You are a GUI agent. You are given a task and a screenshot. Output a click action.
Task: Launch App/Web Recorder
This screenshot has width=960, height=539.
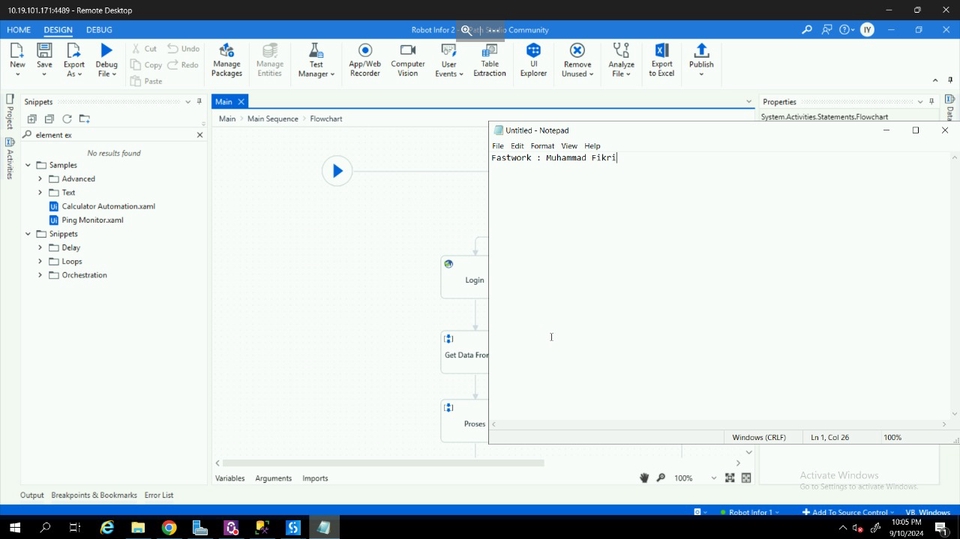point(365,59)
